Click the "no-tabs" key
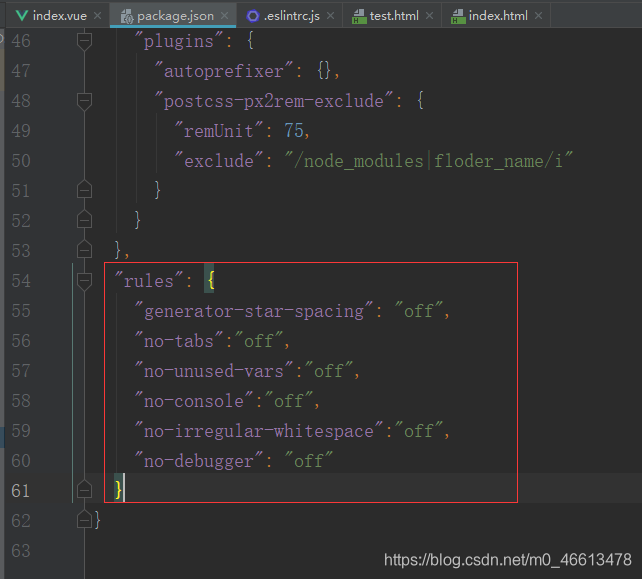642x579 pixels. (179, 341)
